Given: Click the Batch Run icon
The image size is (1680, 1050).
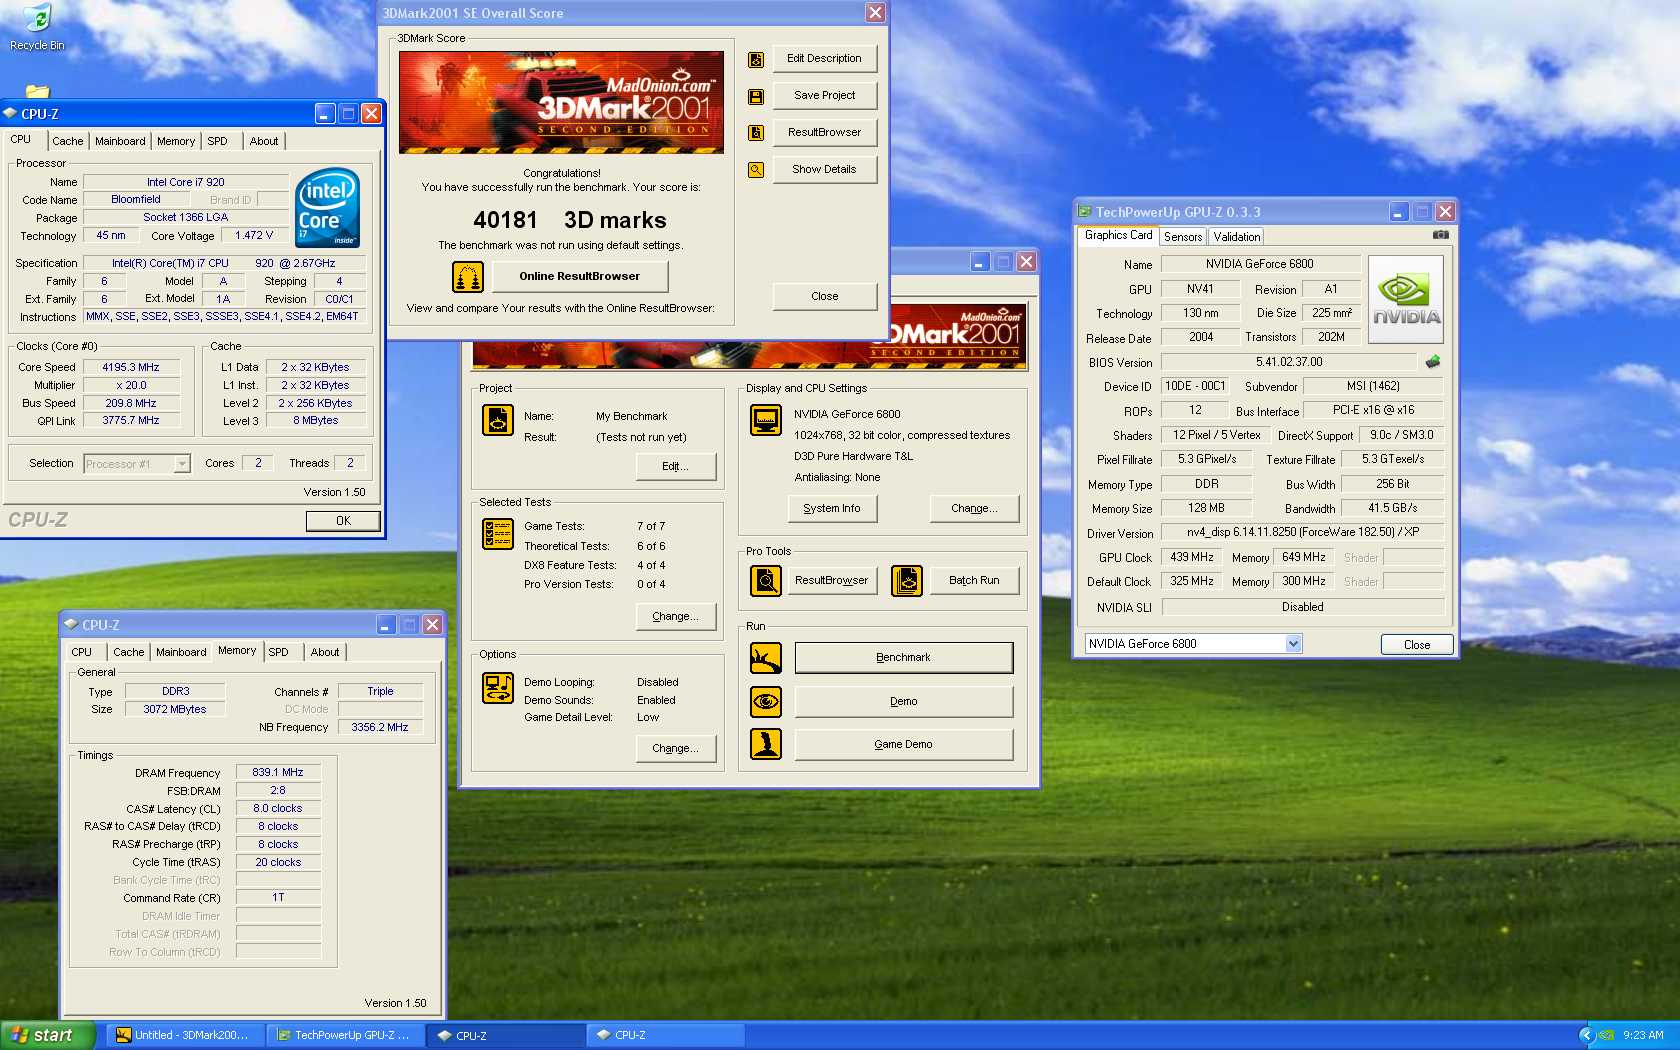Looking at the screenshot, I should [907, 580].
